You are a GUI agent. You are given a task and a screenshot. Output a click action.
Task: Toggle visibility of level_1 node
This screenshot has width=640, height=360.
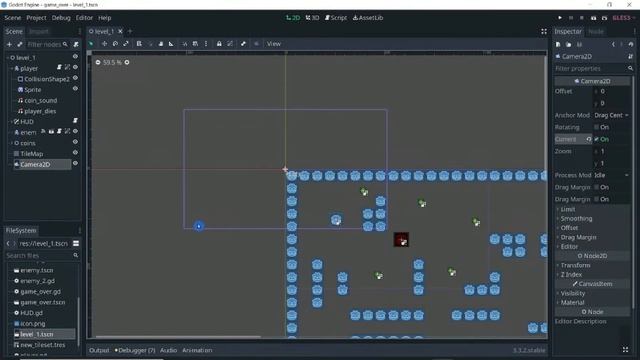[75, 57]
